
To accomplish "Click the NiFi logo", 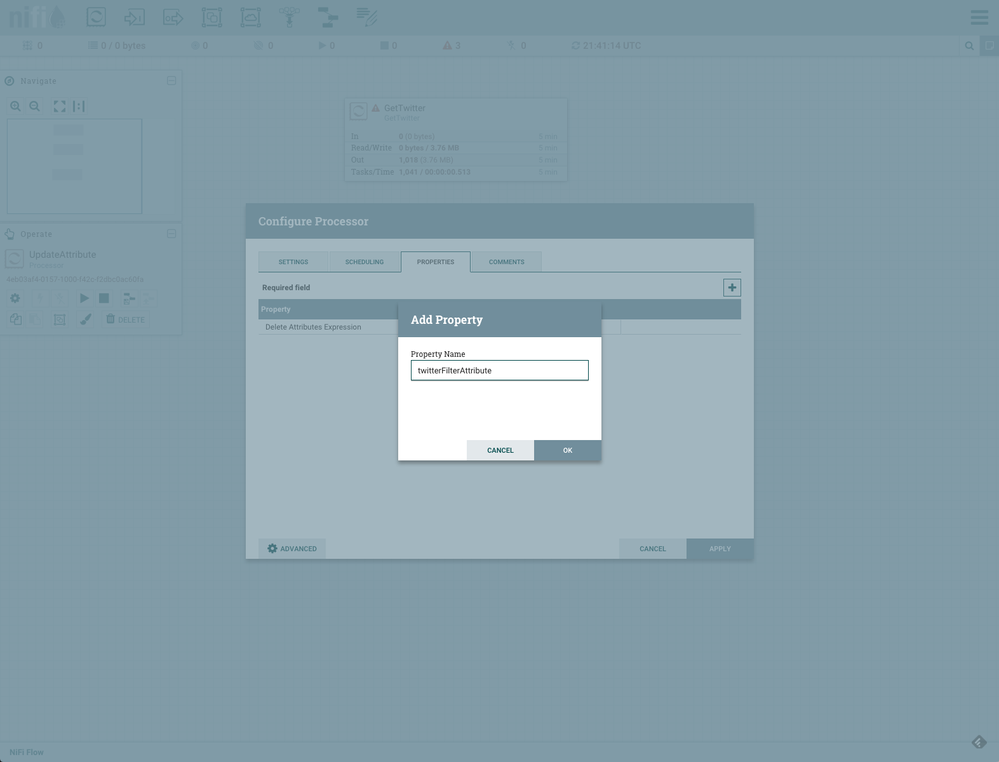I will (x=37, y=17).
